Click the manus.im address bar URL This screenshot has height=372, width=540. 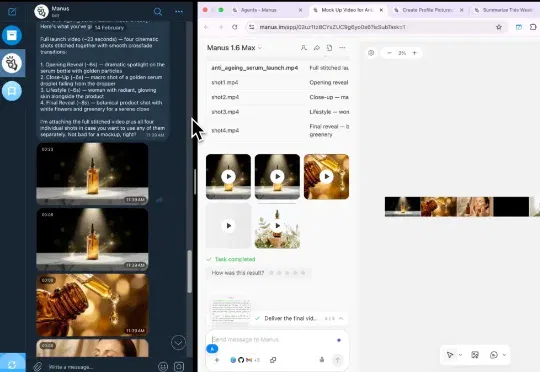pyautogui.click(x=332, y=27)
